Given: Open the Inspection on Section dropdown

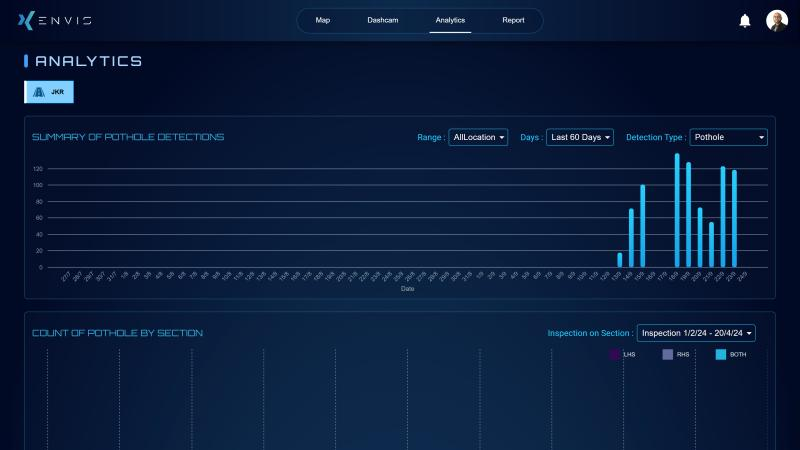Looking at the screenshot, I should [696, 333].
